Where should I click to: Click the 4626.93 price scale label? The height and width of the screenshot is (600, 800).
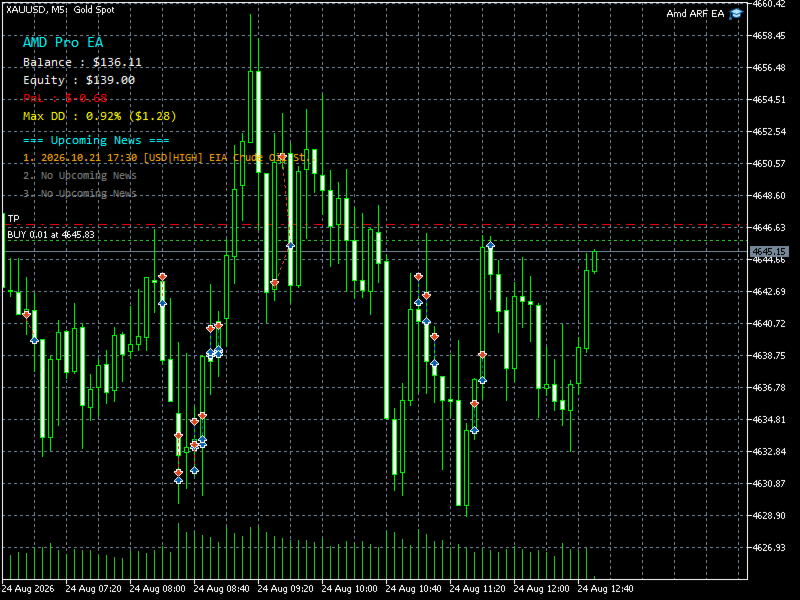point(769,547)
